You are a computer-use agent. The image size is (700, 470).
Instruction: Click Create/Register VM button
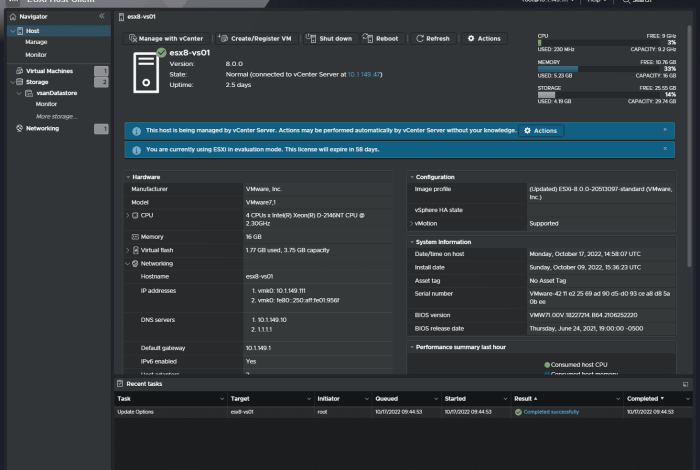255,38
